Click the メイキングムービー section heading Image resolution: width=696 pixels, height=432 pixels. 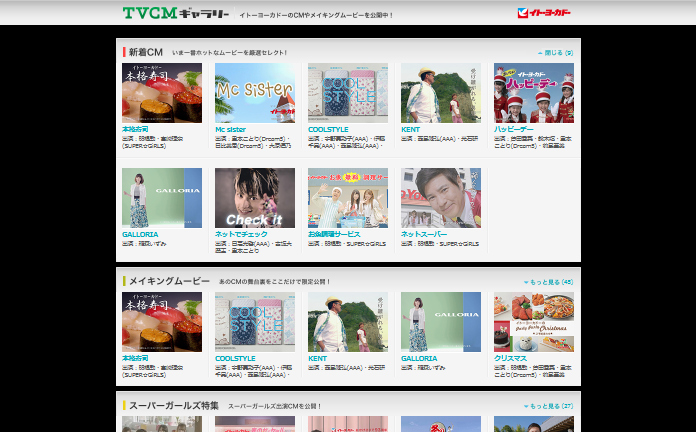(x=169, y=281)
